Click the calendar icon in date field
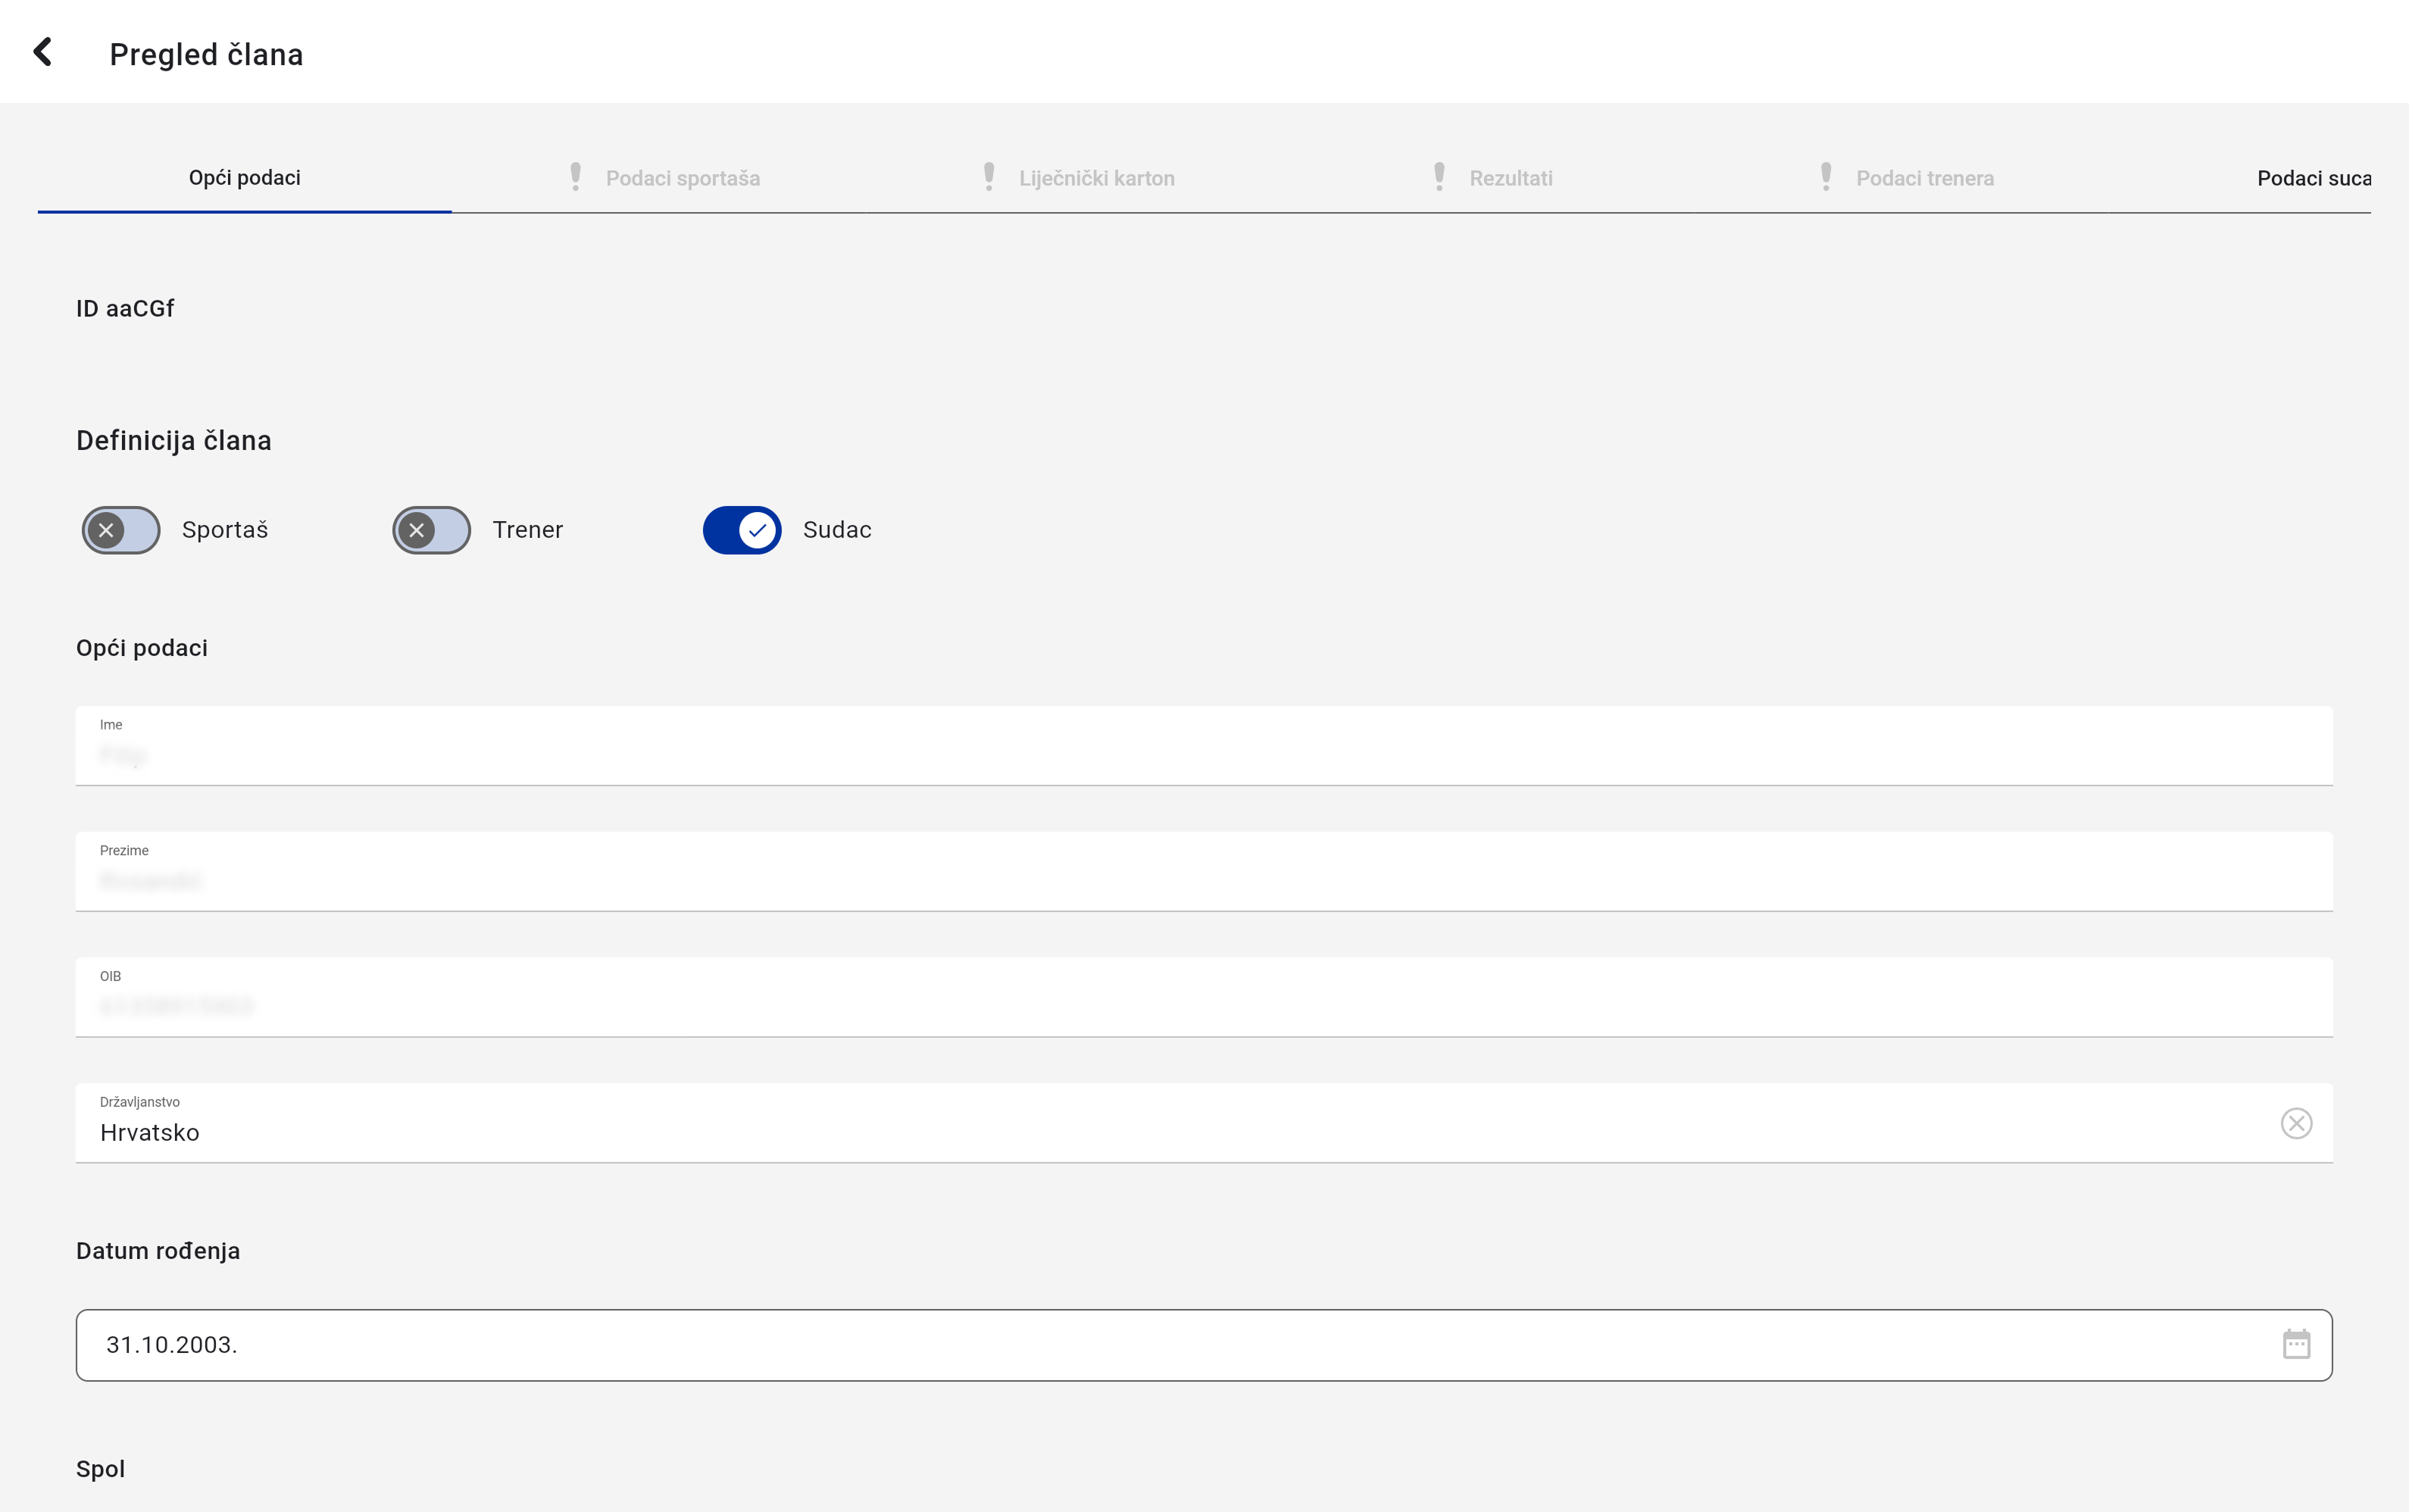Viewport: 2409px width, 1512px height. pos(2296,1344)
